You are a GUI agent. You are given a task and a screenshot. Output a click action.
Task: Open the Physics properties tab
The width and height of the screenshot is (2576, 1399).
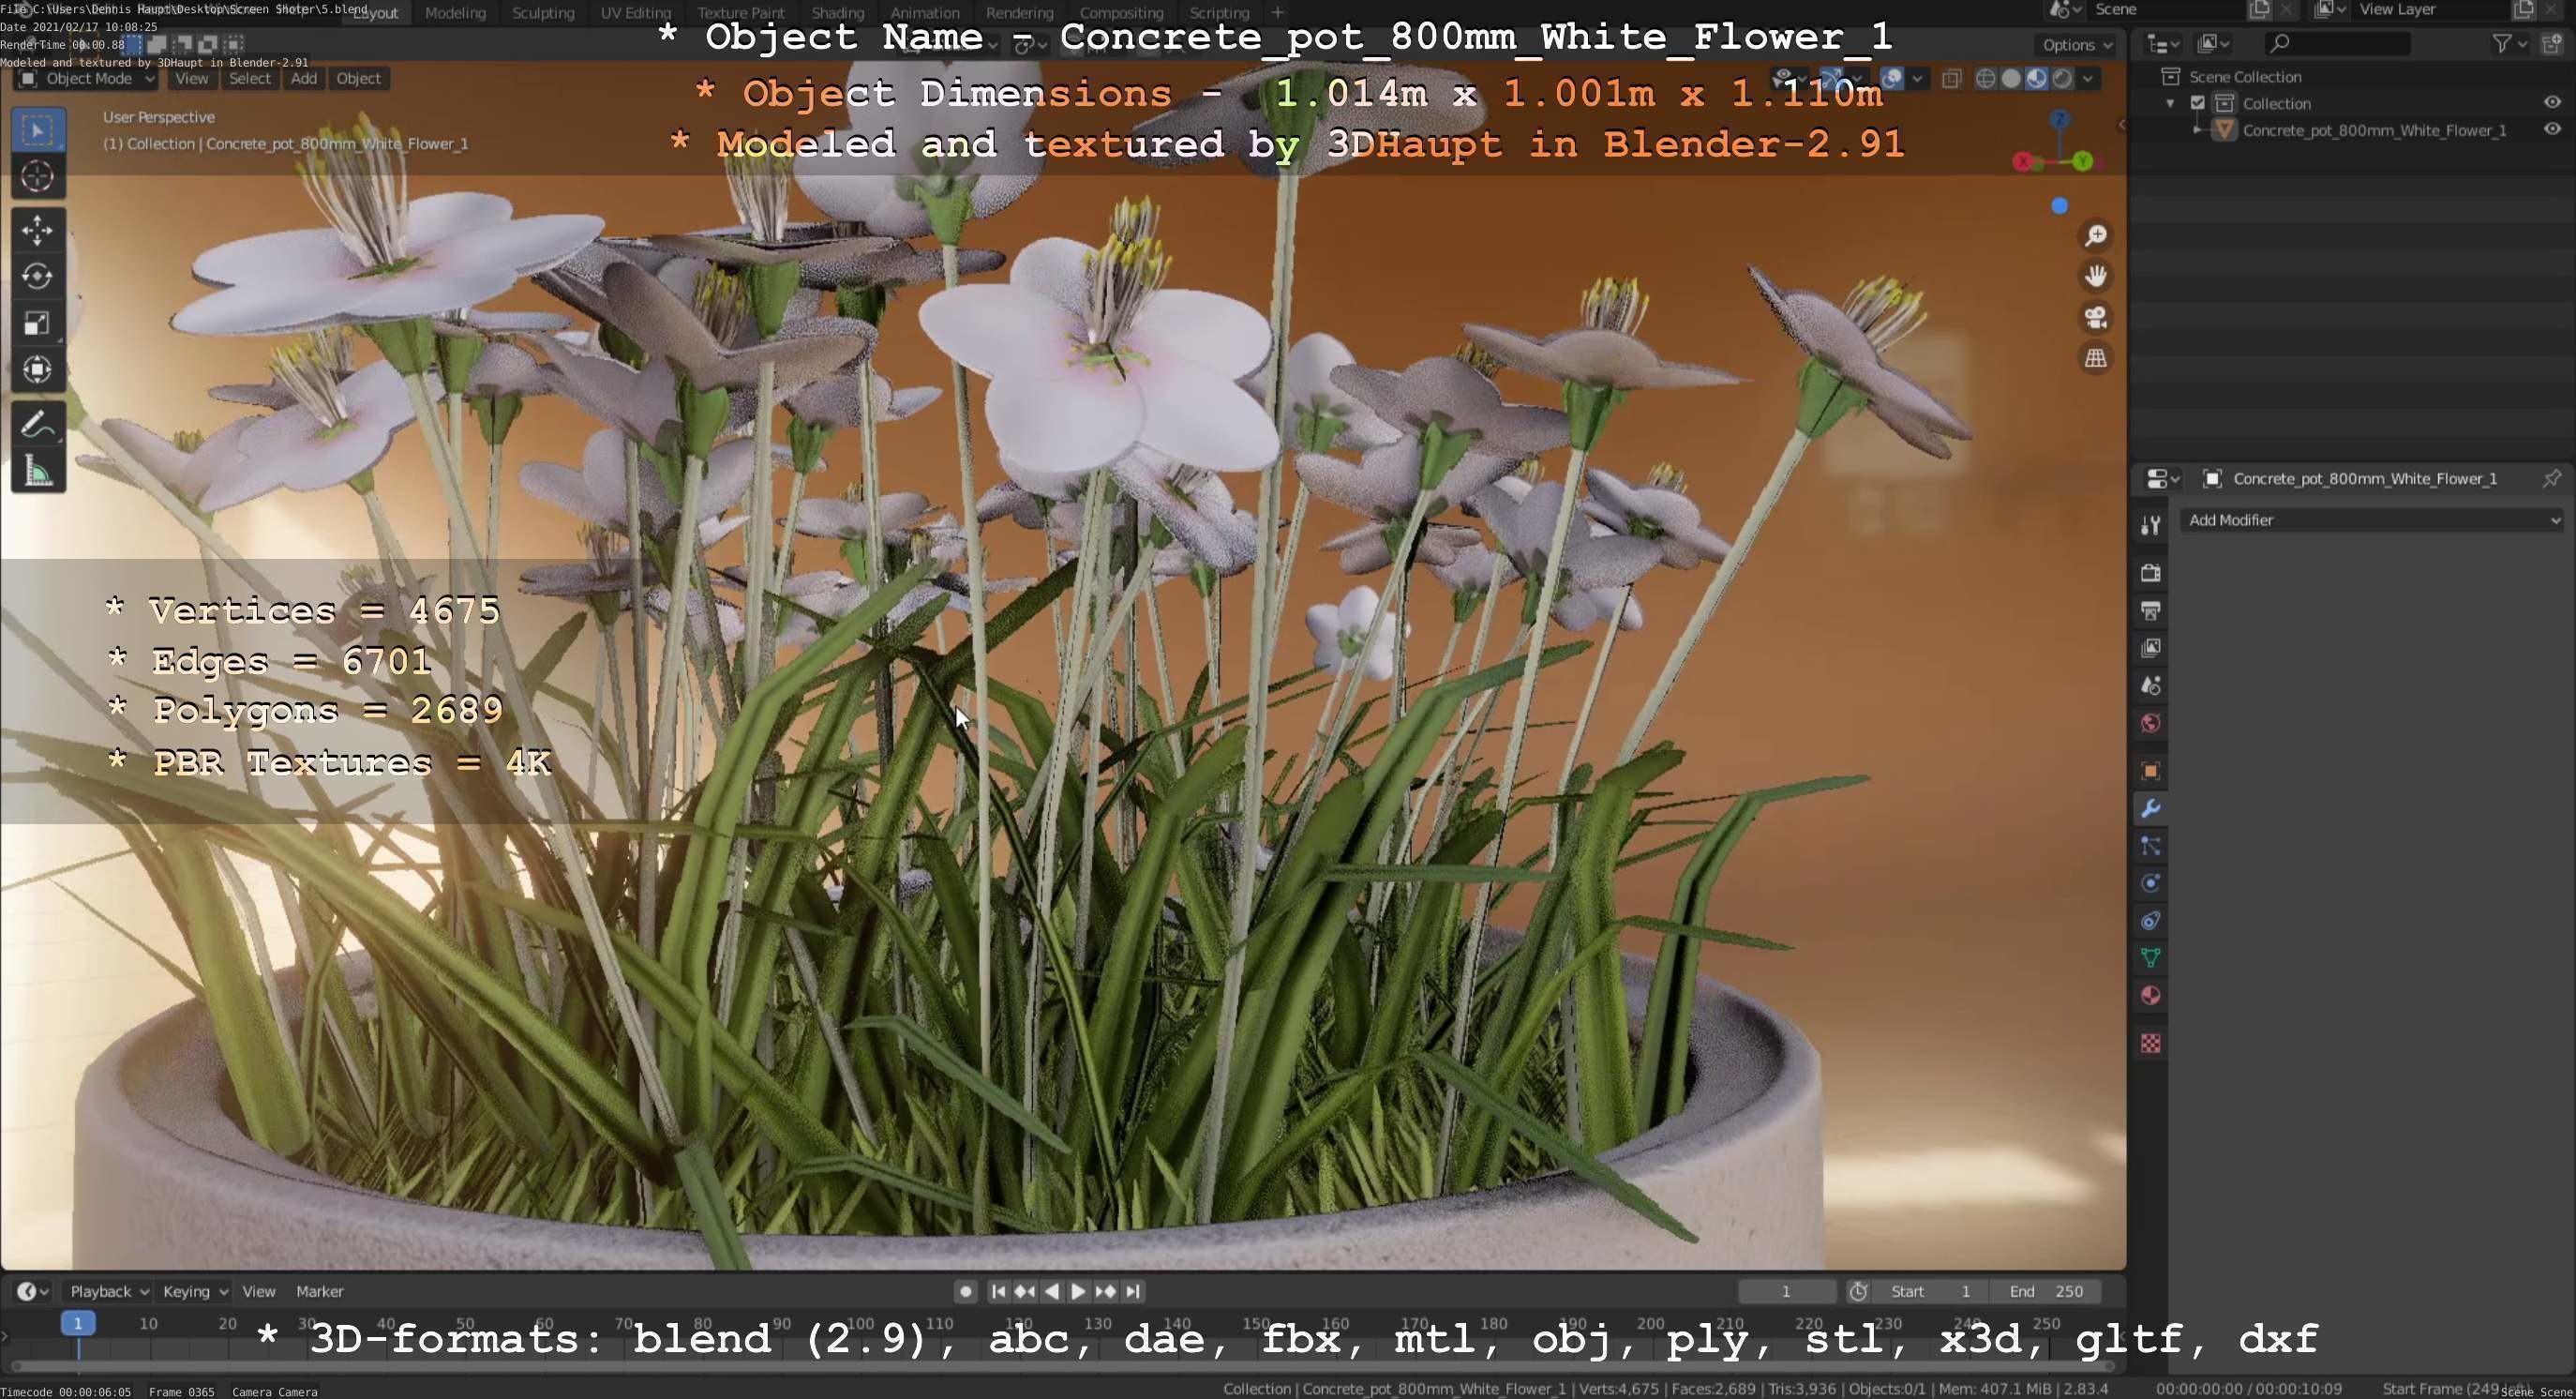click(2151, 883)
